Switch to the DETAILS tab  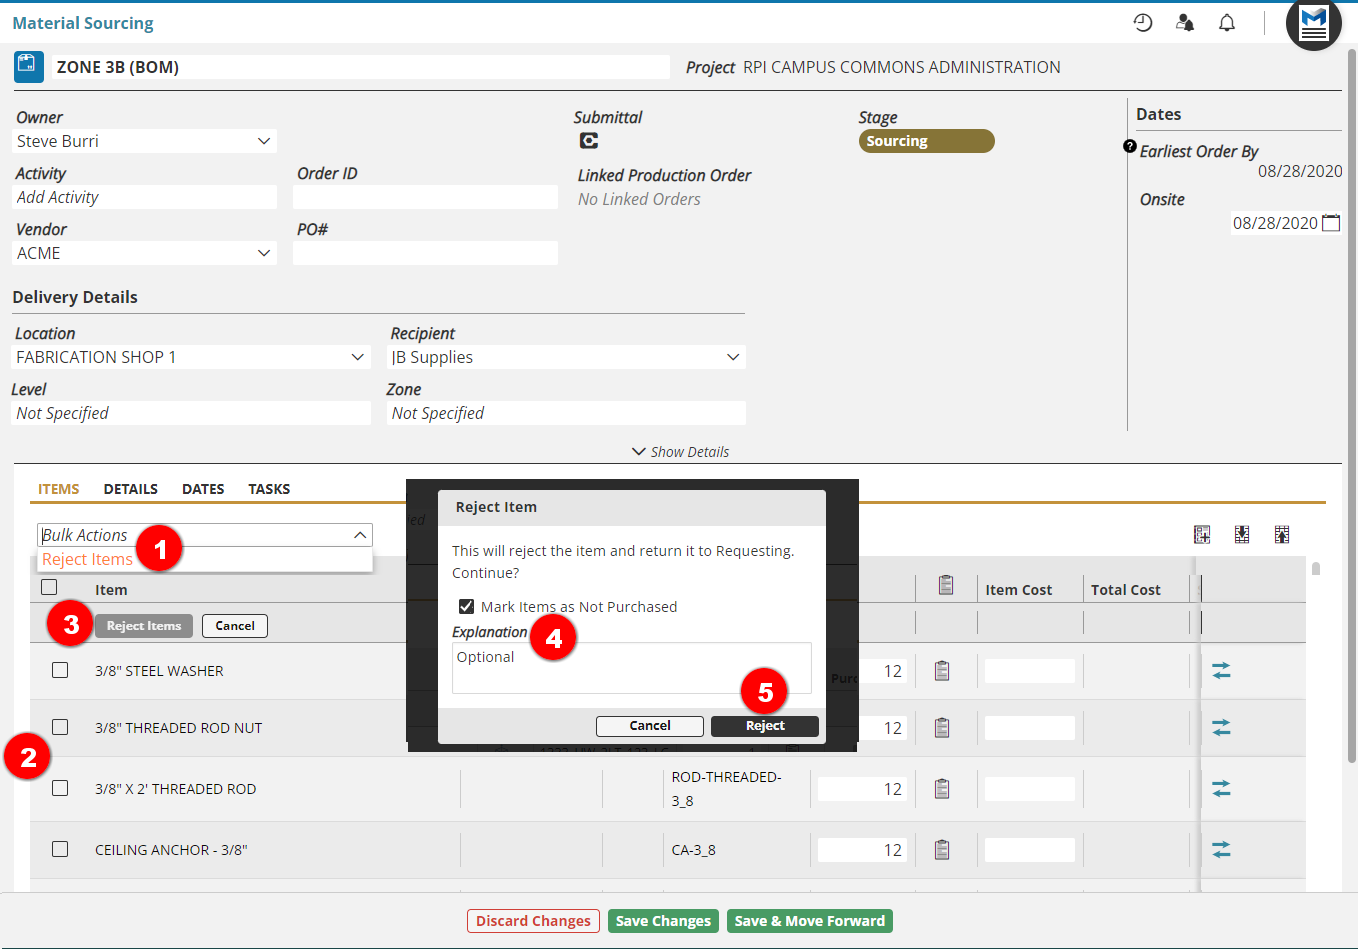pyautogui.click(x=131, y=489)
